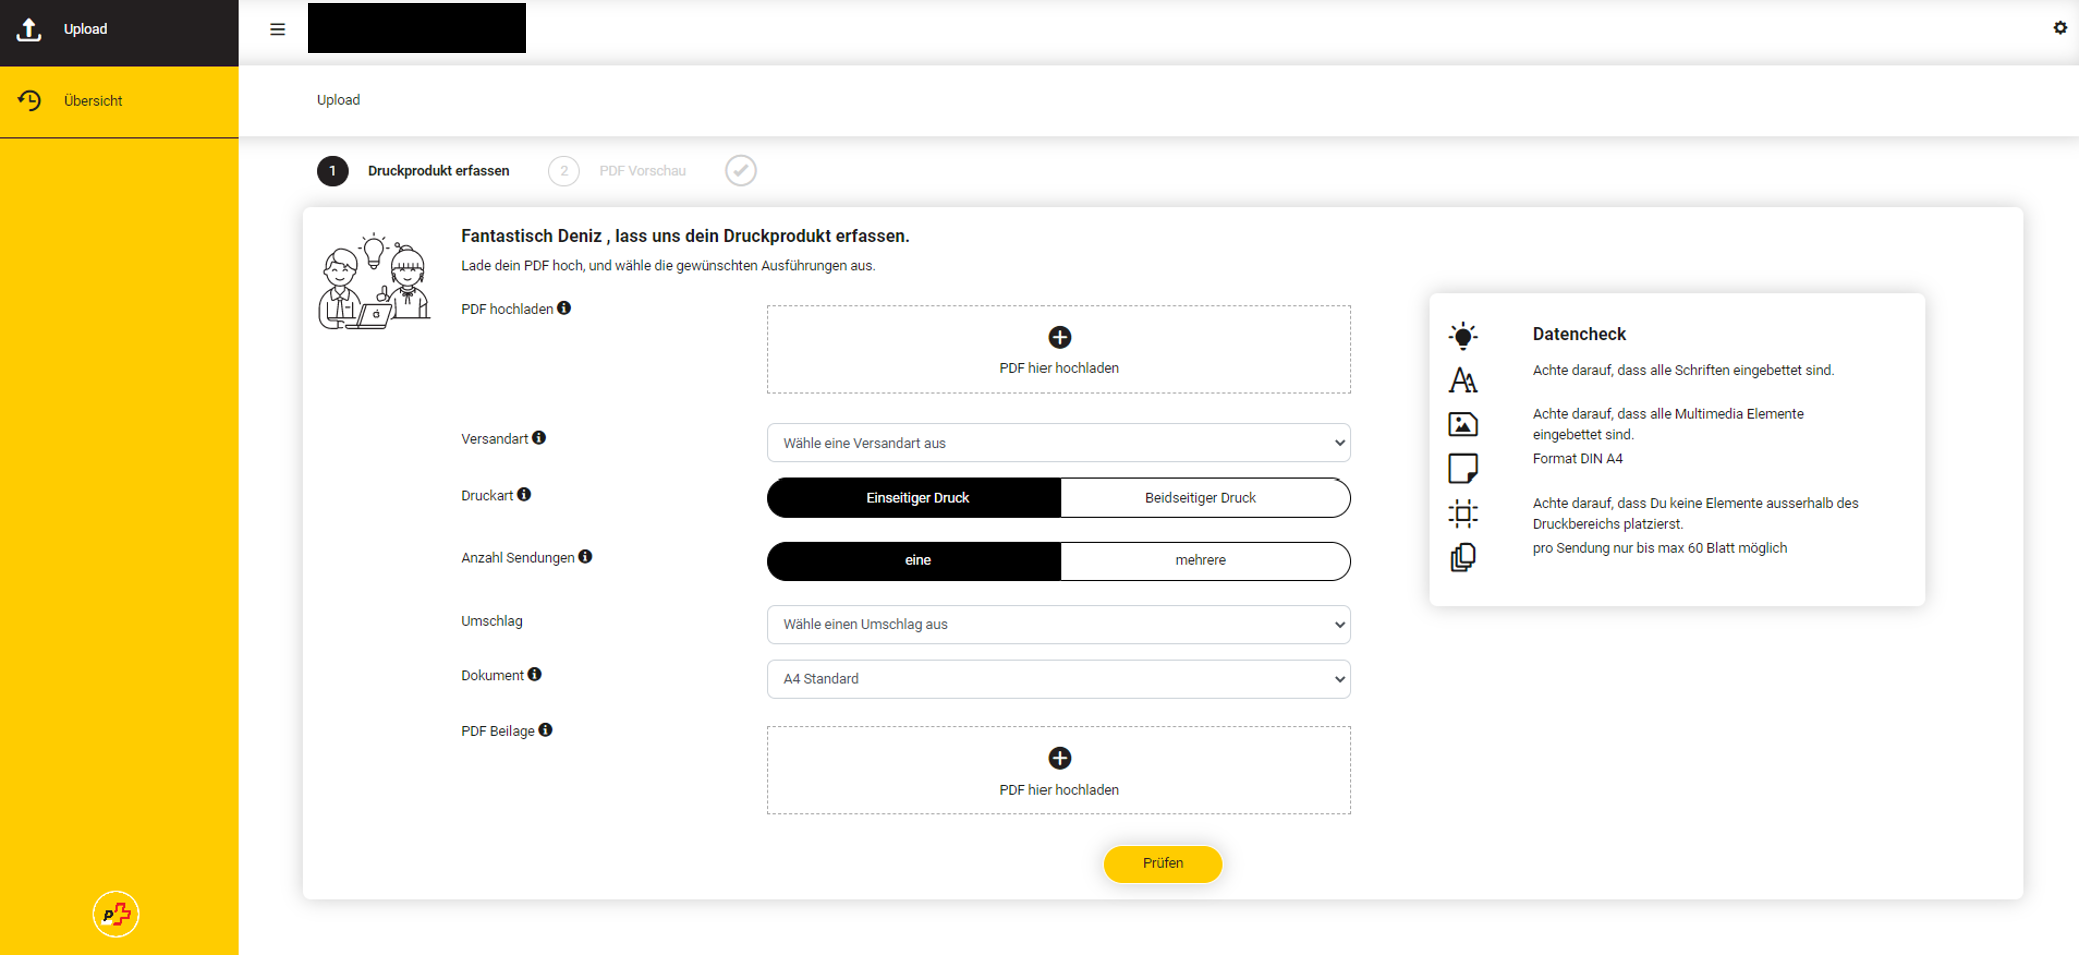Click the info icon beside Anzahl Sendungen
Image resolution: width=2079 pixels, height=955 pixels.
coord(585,557)
